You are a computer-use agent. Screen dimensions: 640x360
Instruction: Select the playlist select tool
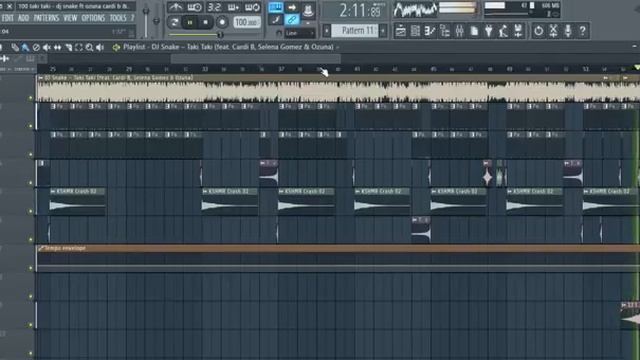click(x=79, y=48)
